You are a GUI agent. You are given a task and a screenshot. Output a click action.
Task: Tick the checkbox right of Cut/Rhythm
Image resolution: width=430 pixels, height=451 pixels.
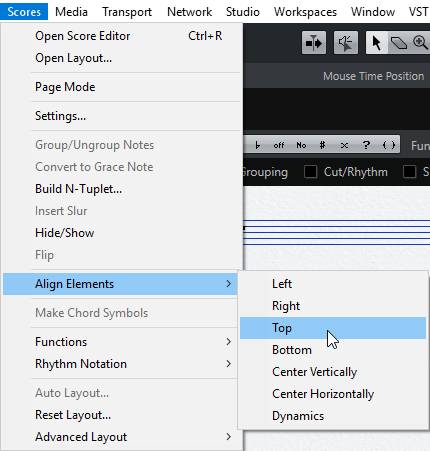(409, 172)
